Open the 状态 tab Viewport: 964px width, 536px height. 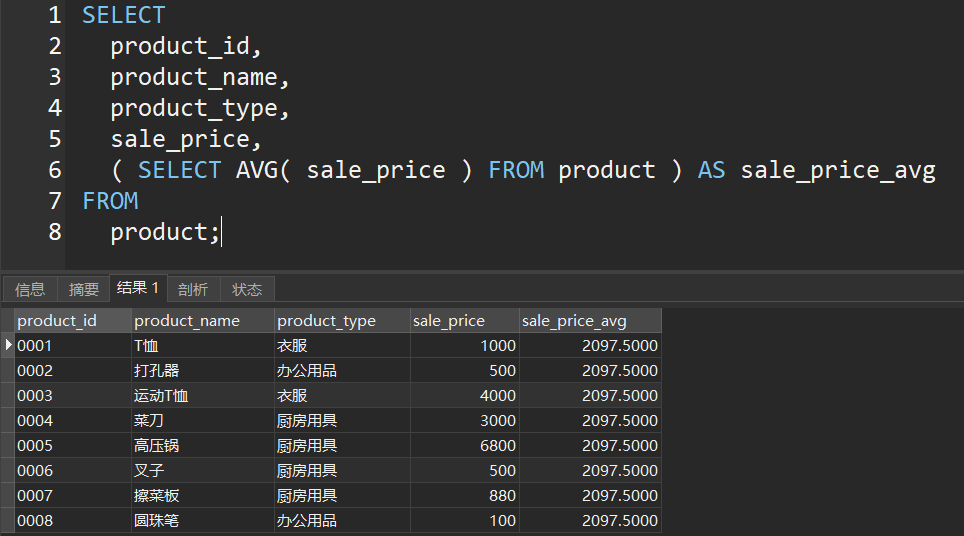pos(247,289)
